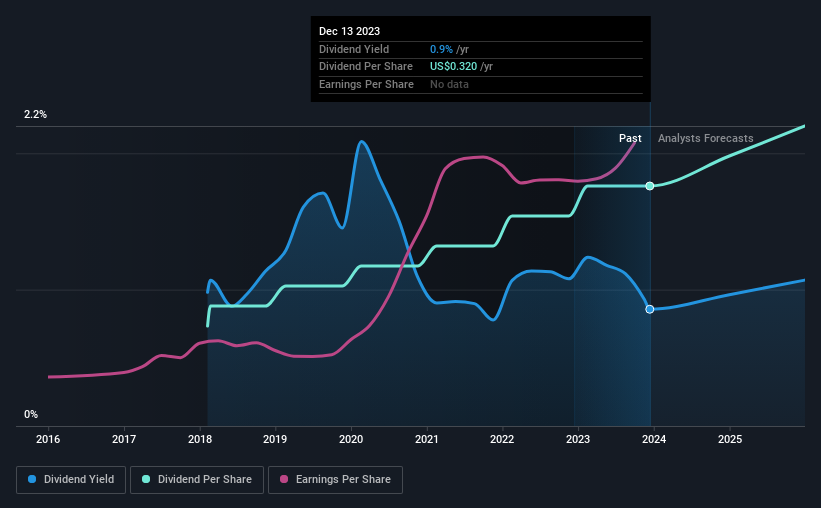821x508 pixels.
Task: Click the 2020 x-axis label
Action: (351, 439)
